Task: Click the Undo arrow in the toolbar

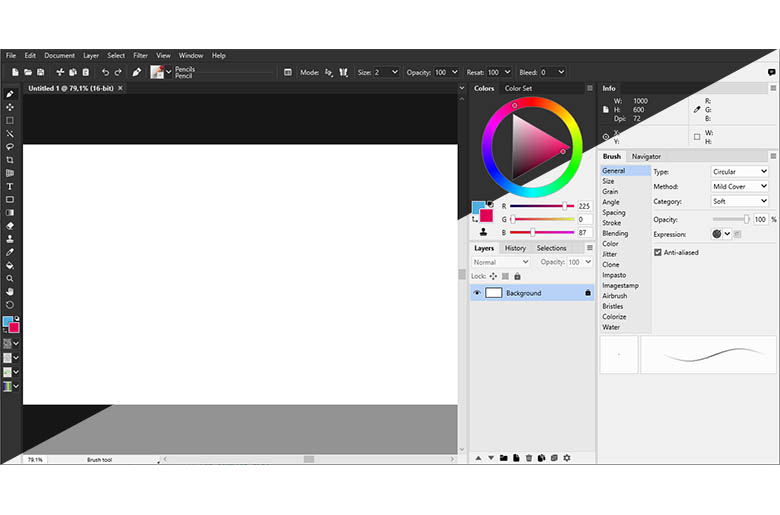Action: (105, 72)
